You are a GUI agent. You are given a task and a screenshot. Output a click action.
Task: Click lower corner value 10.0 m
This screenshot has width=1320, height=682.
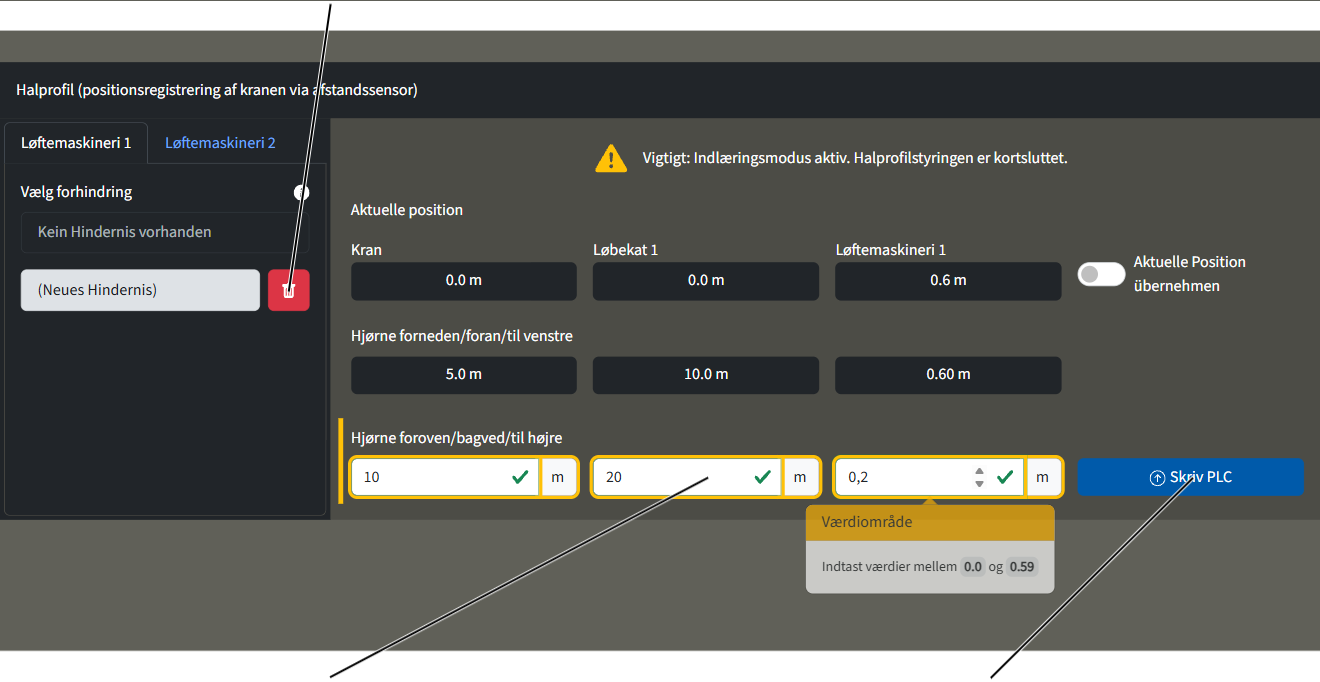coord(706,375)
